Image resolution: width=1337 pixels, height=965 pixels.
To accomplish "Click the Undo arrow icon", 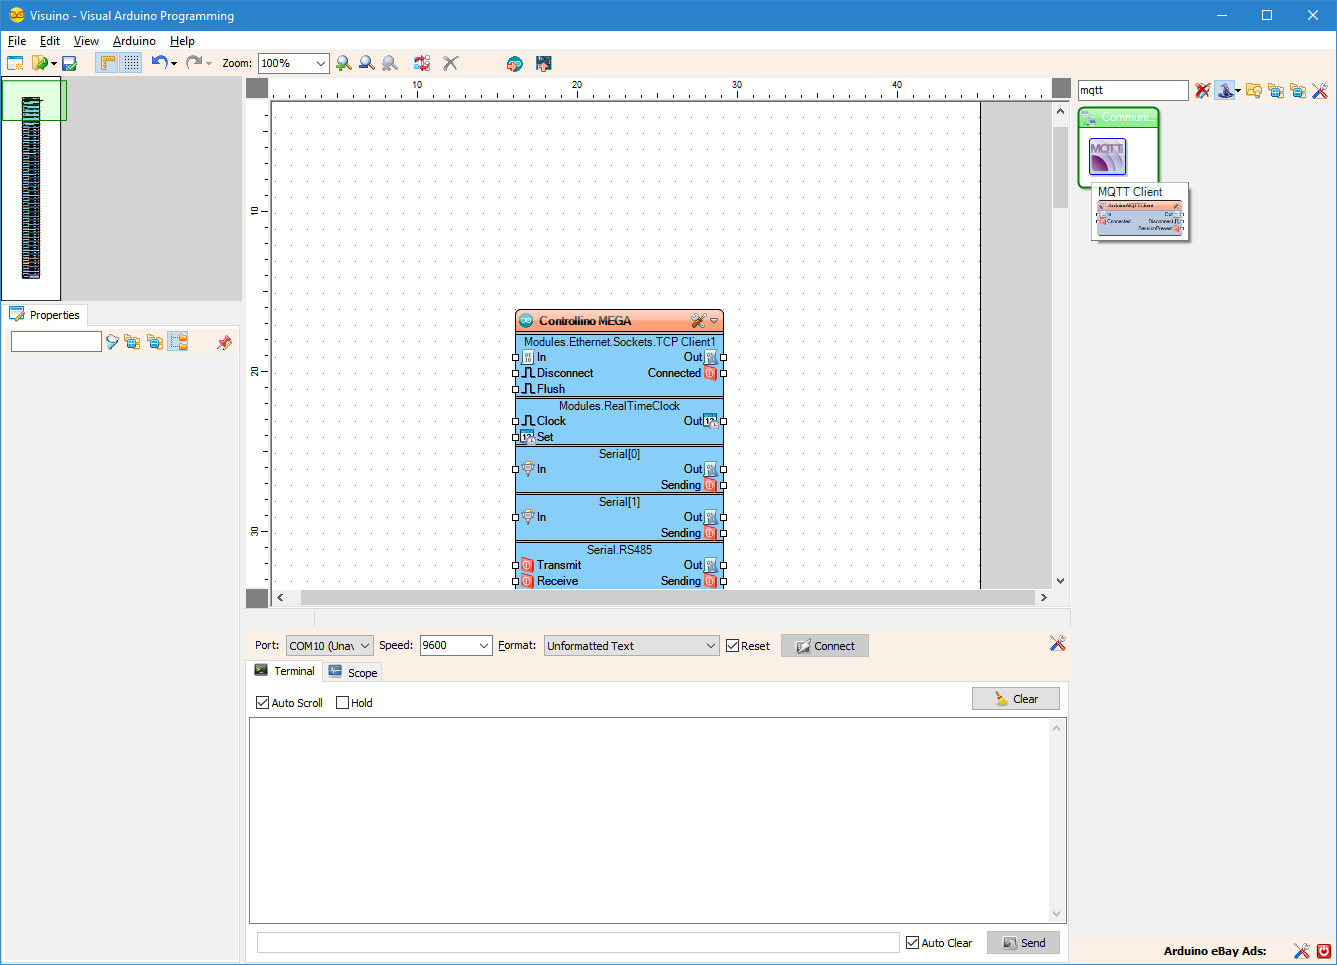I will [x=159, y=62].
